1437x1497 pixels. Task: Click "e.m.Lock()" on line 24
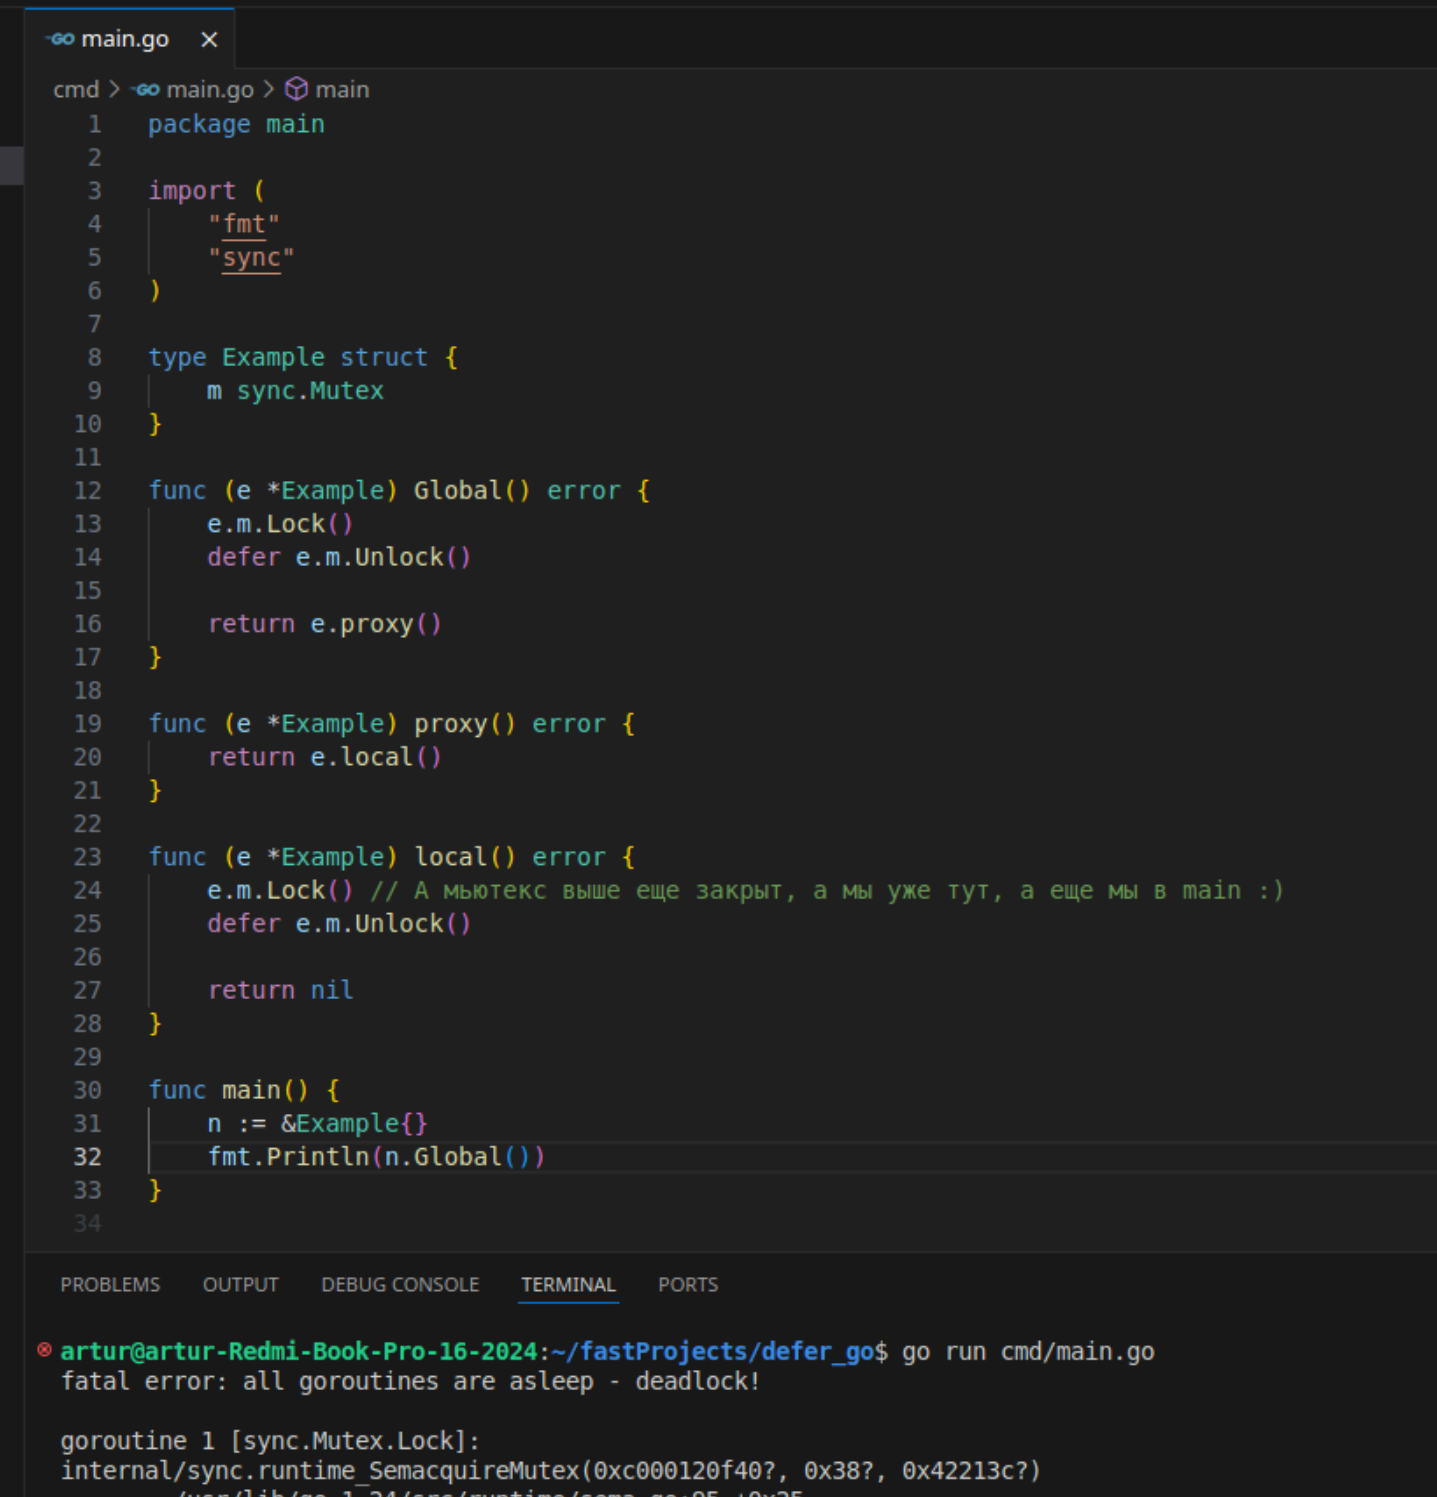[x=280, y=891]
